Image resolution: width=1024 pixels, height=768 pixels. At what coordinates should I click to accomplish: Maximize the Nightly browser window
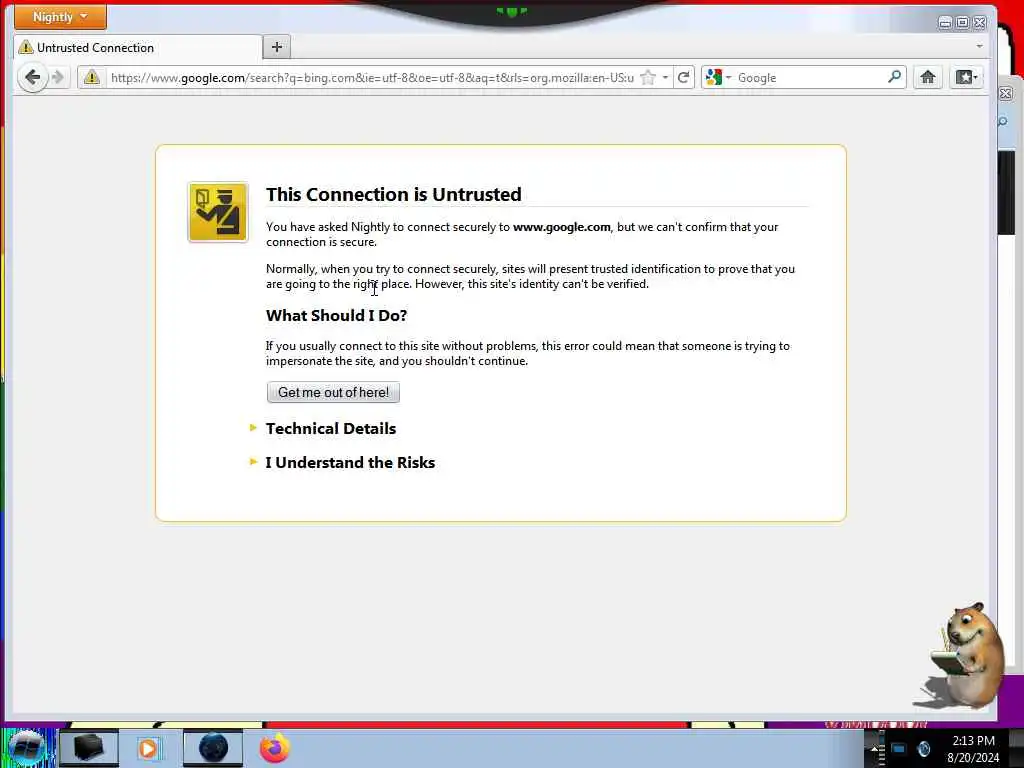(x=962, y=23)
